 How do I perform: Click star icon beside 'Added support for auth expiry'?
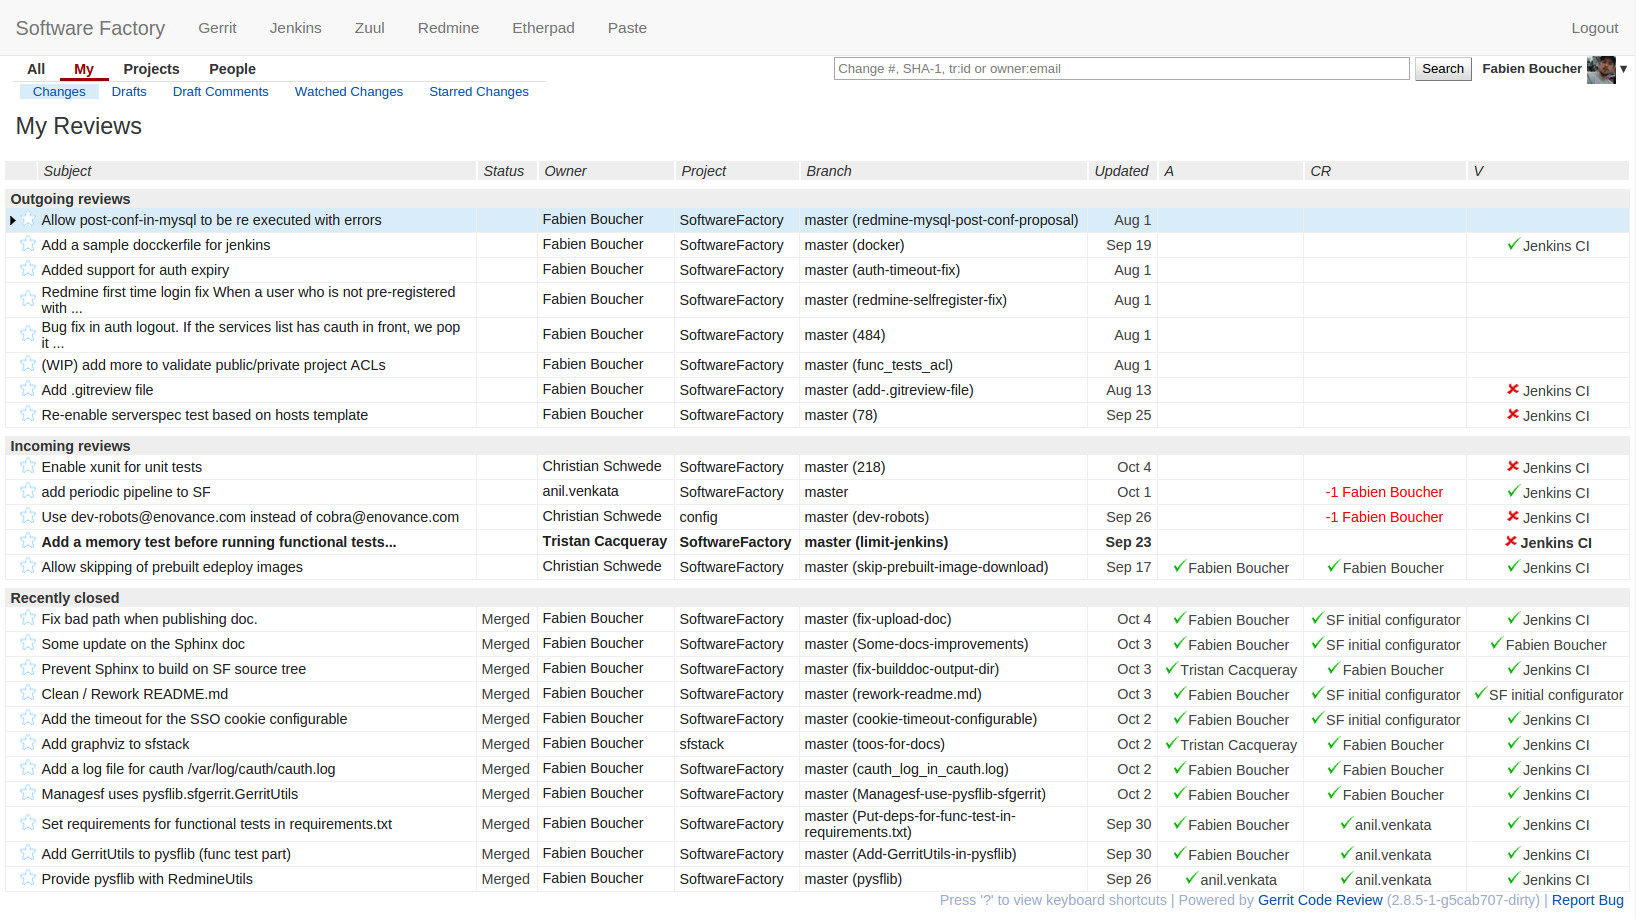click(x=28, y=269)
